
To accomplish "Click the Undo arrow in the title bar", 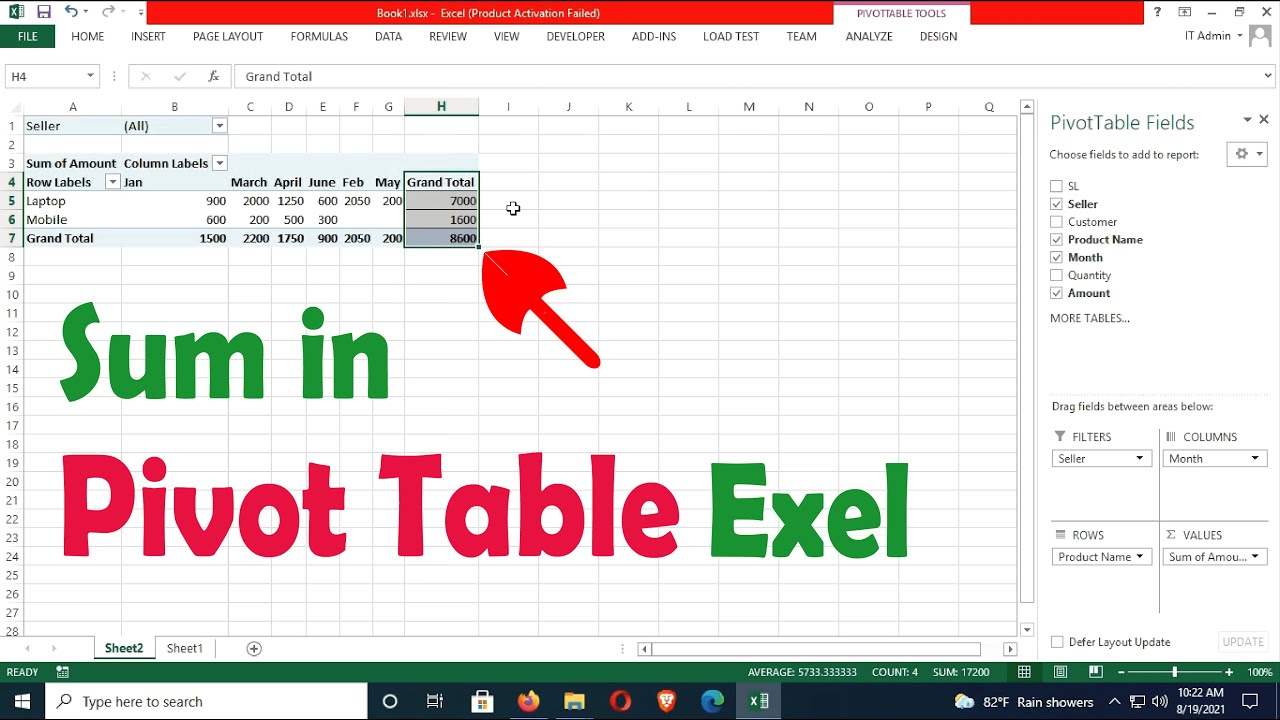I will (x=70, y=12).
